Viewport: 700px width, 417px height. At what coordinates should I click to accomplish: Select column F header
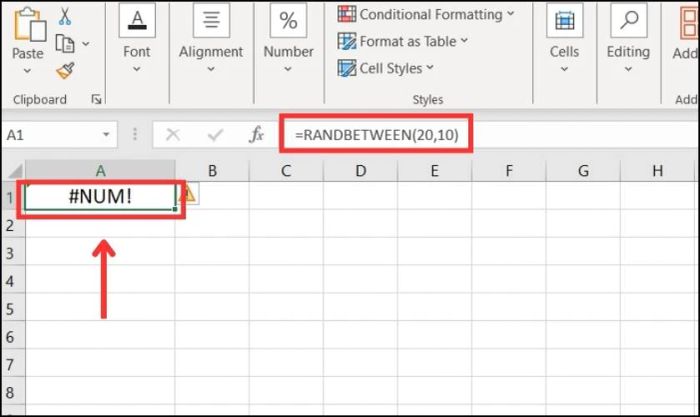[509, 171]
